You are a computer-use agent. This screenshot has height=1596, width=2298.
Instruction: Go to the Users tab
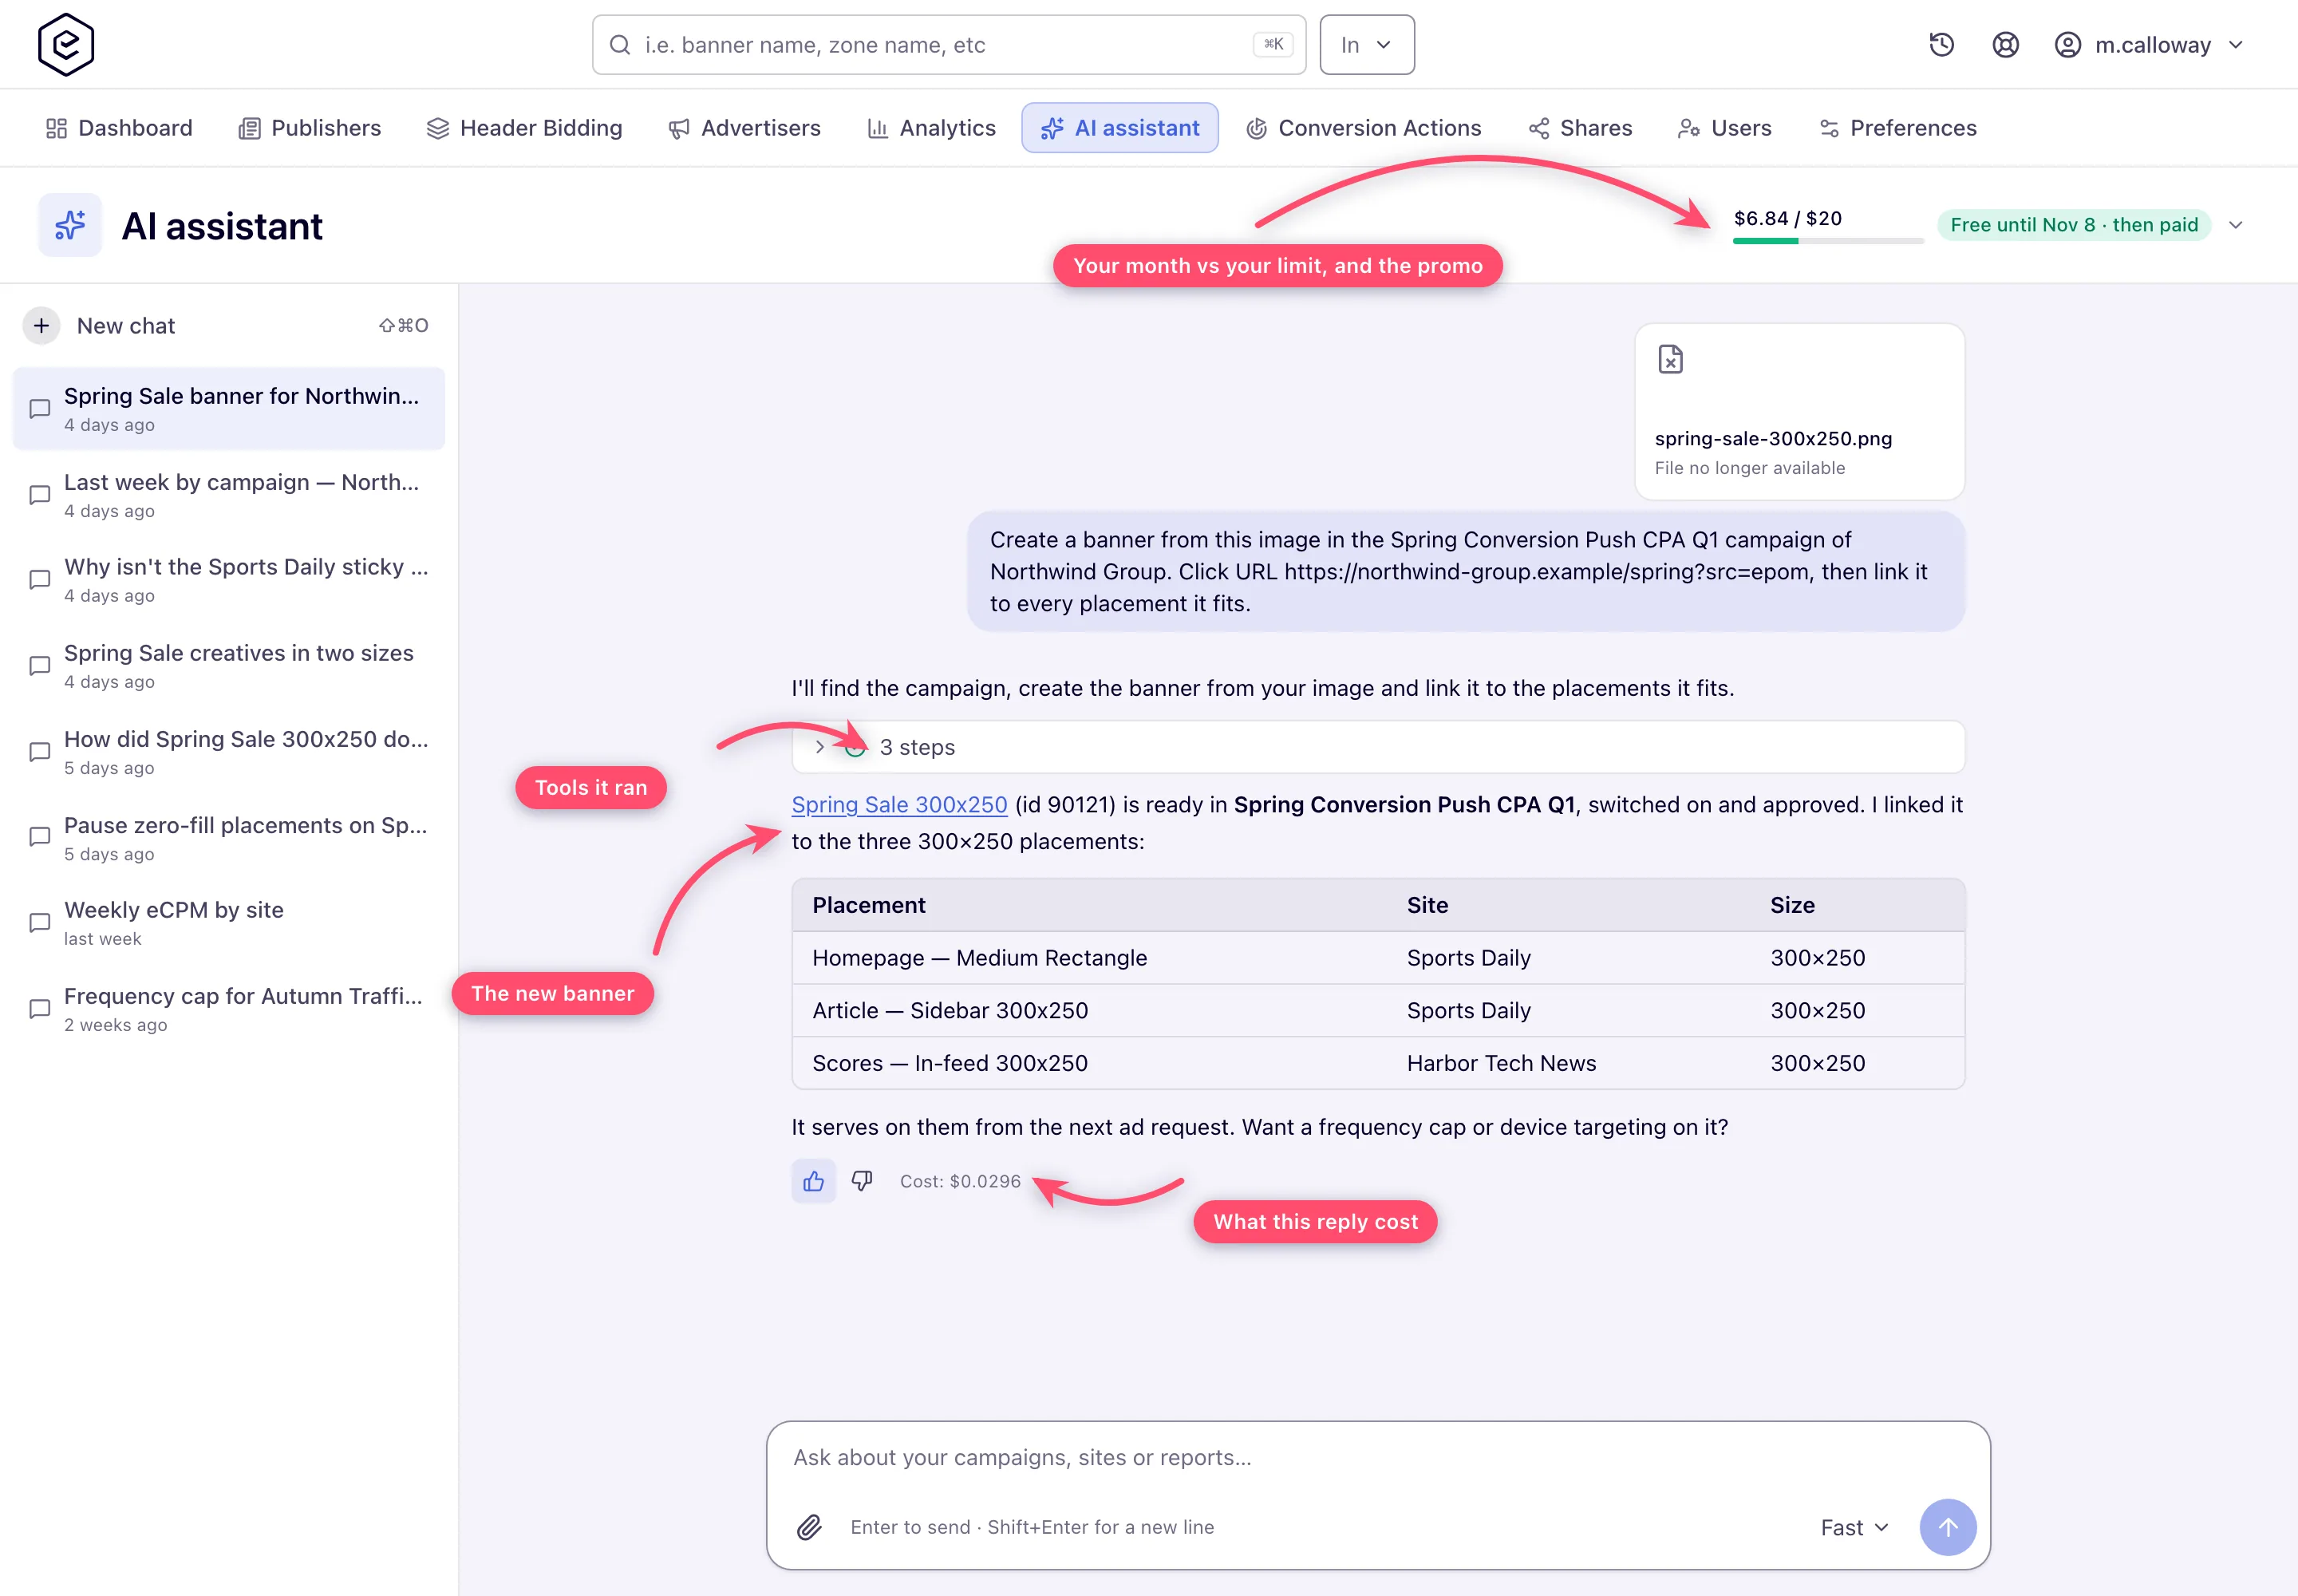coord(1724,128)
